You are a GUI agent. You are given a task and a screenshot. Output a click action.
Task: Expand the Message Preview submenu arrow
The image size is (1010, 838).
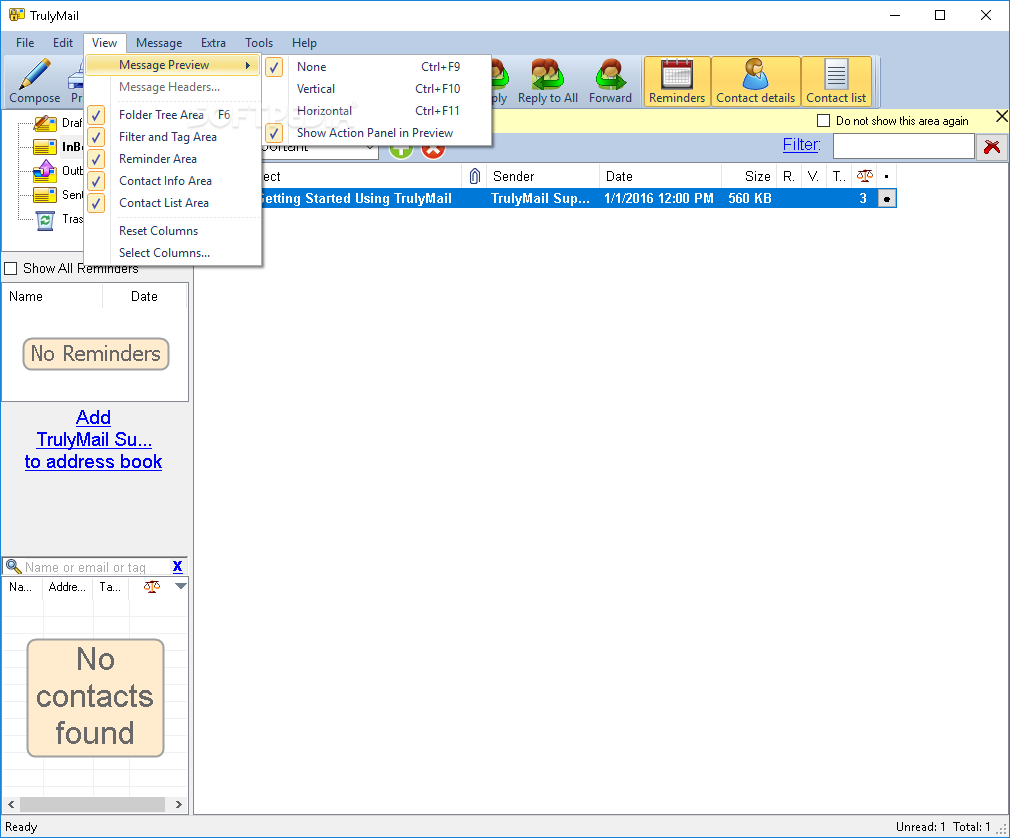[247, 65]
